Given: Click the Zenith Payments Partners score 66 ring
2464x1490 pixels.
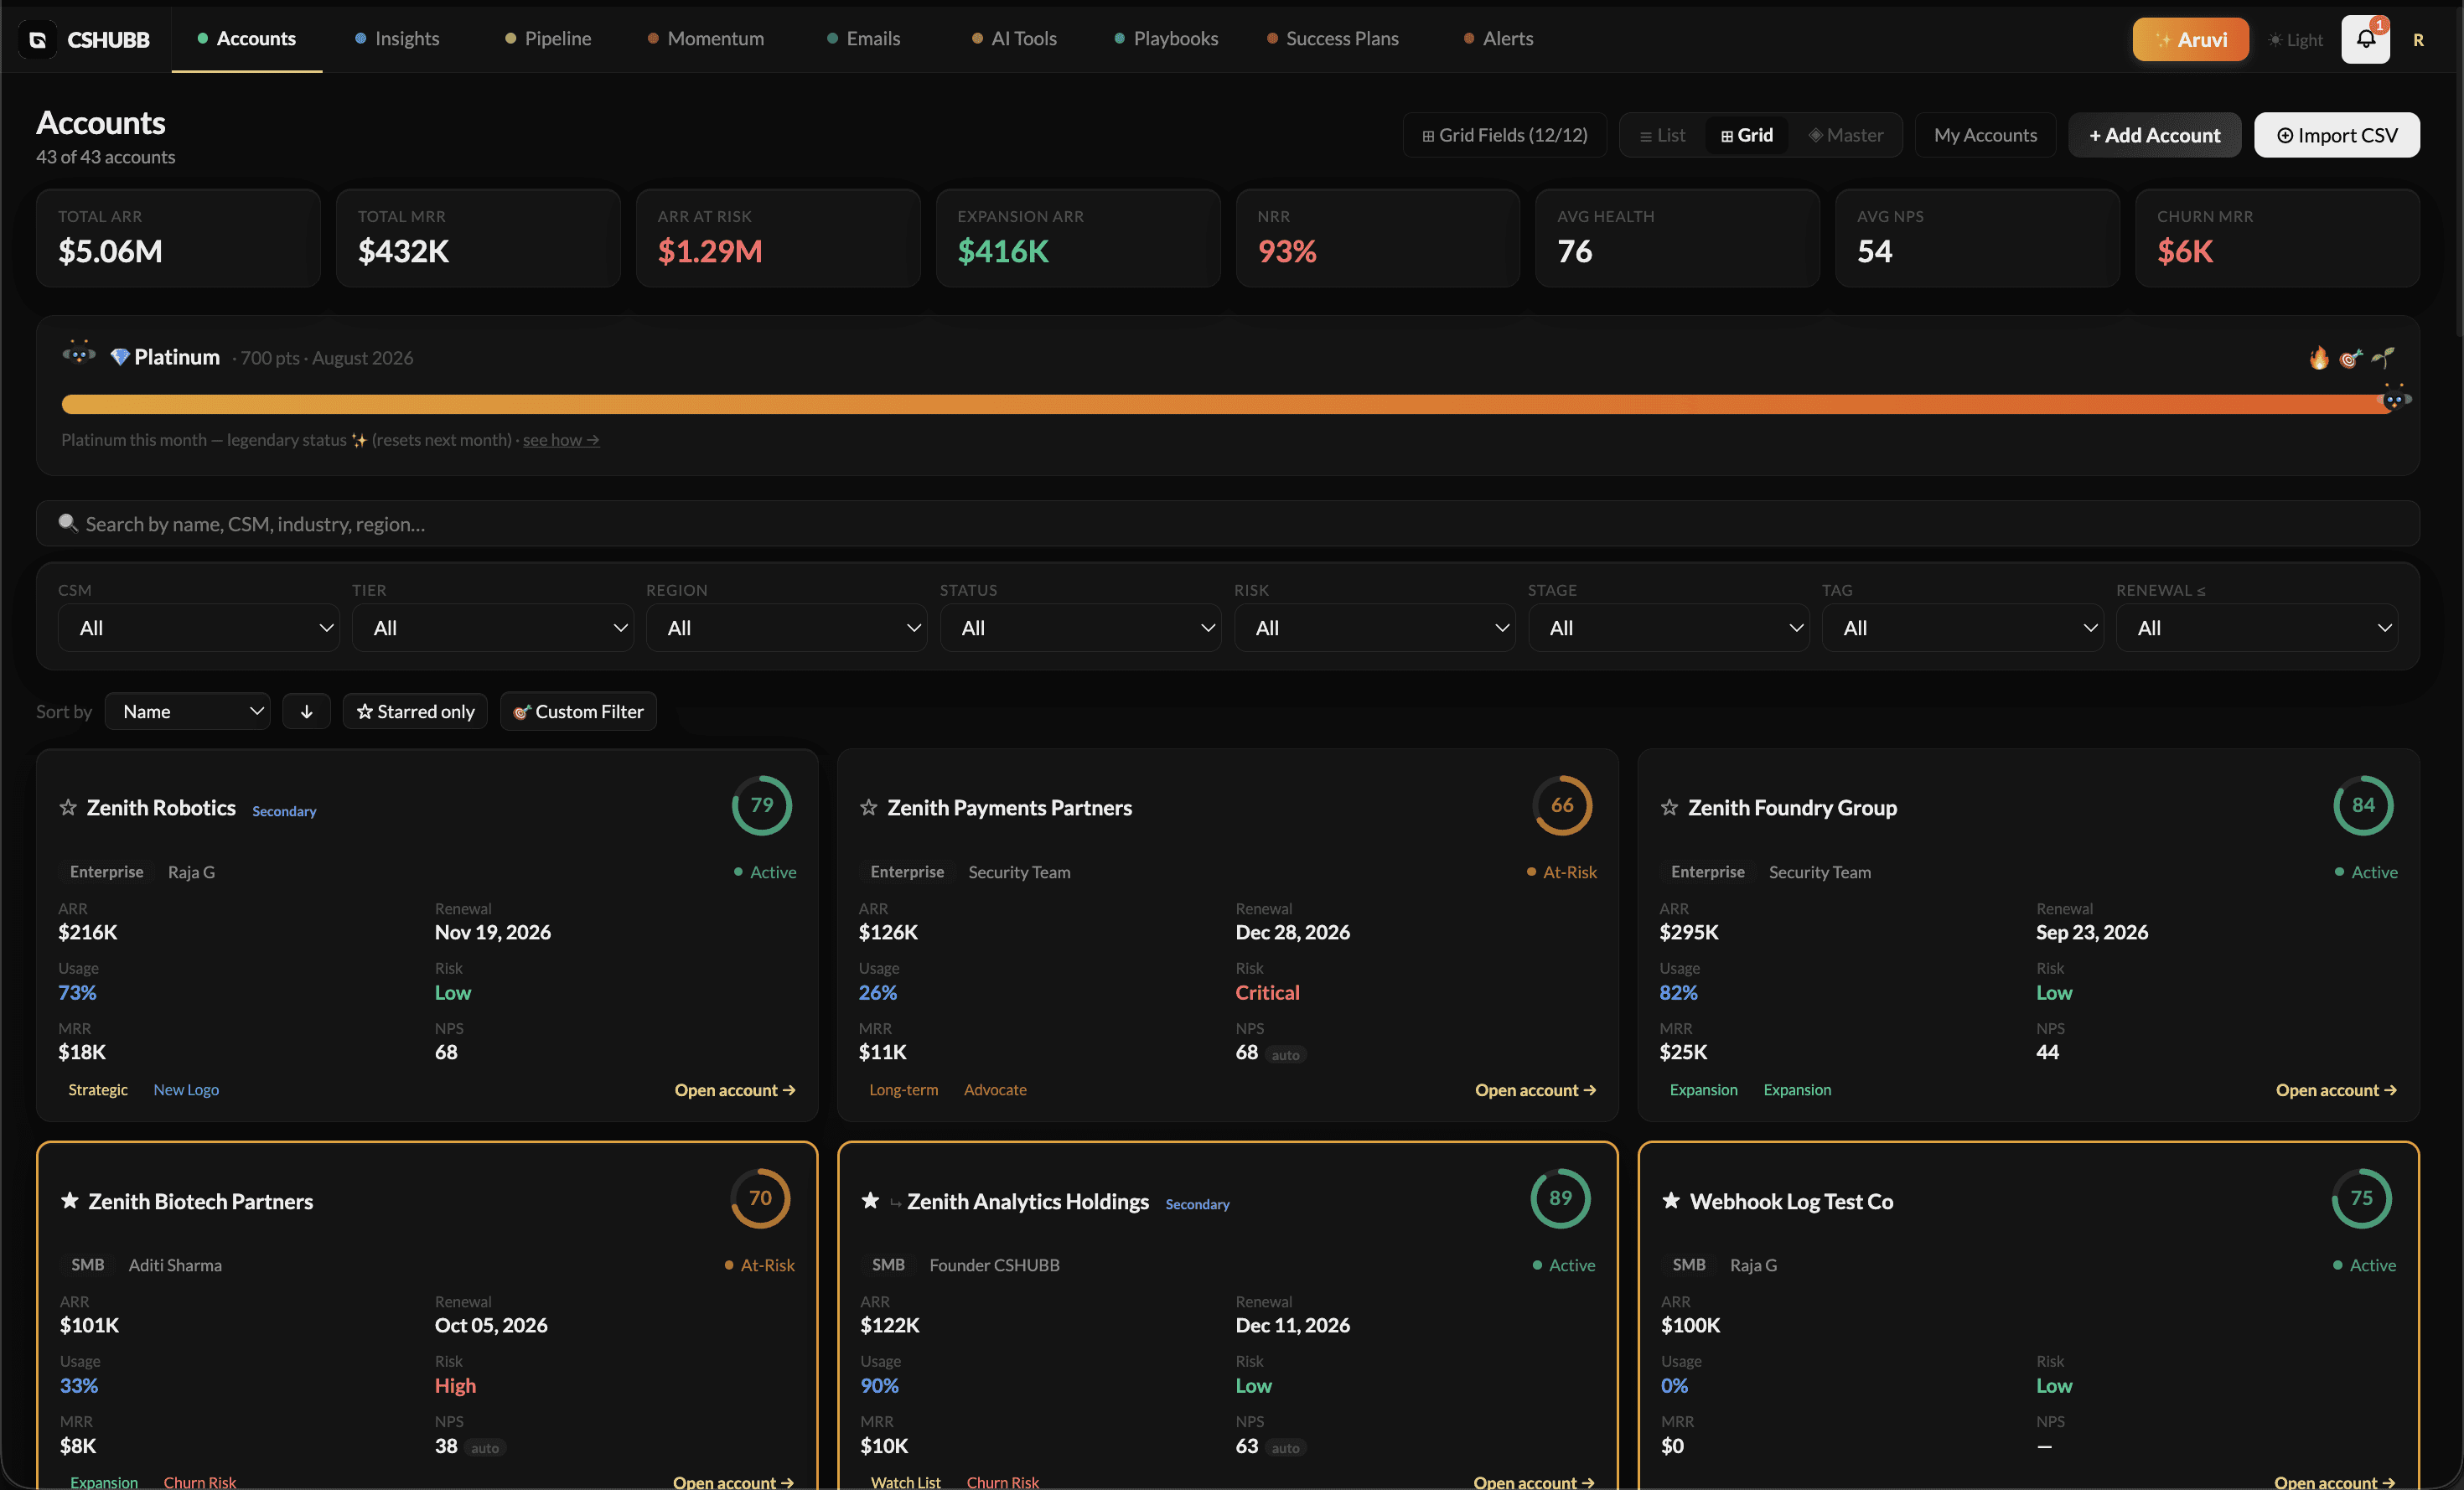Looking at the screenshot, I should tap(1562, 805).
